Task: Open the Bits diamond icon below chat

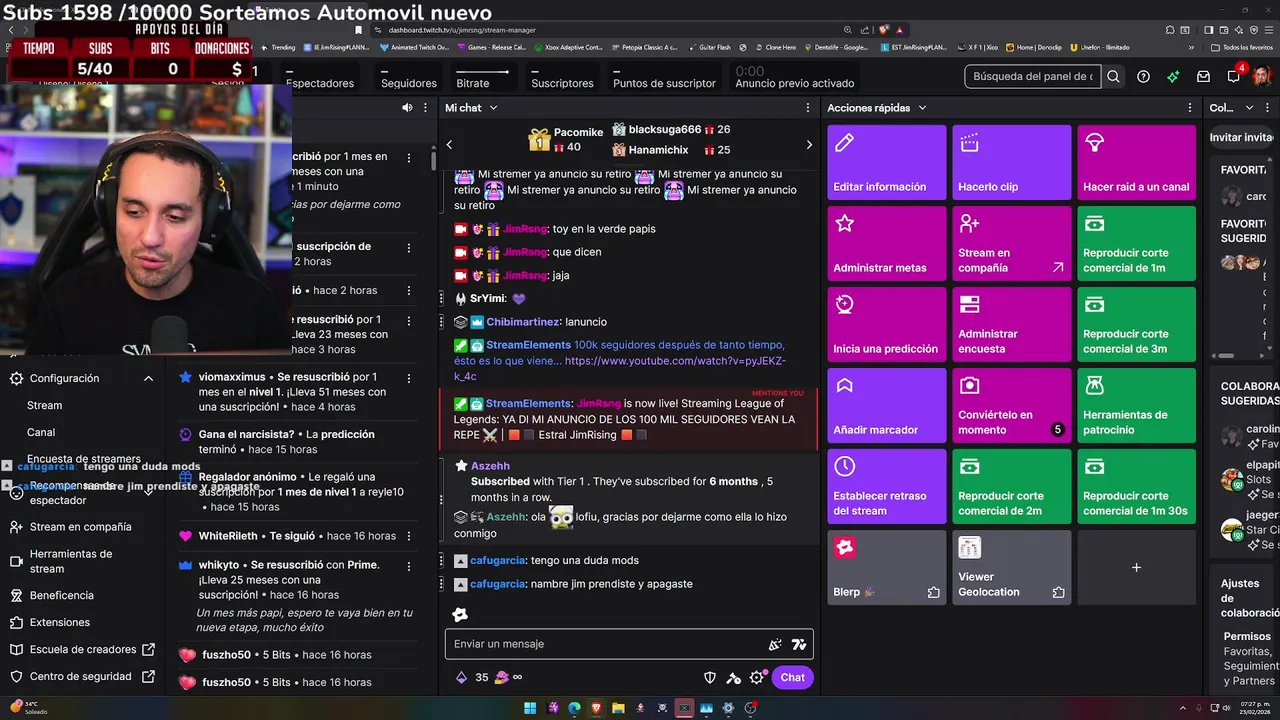Action: pyautogui.click(x=461, y=677)
